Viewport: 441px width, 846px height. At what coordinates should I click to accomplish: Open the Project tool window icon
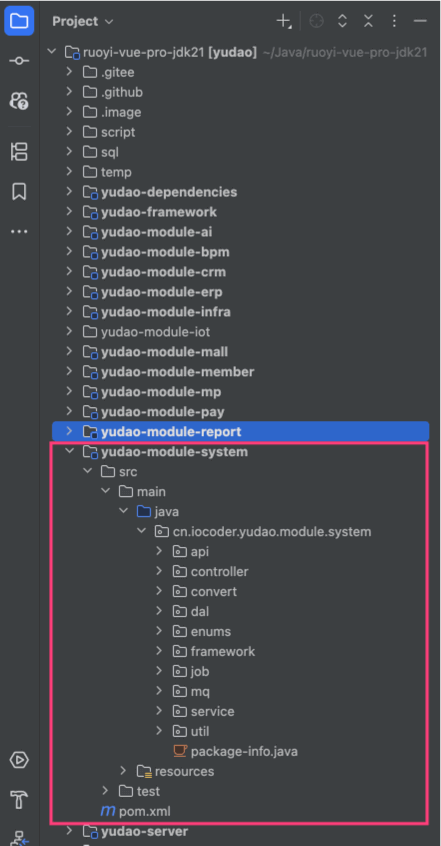[19, 21]
